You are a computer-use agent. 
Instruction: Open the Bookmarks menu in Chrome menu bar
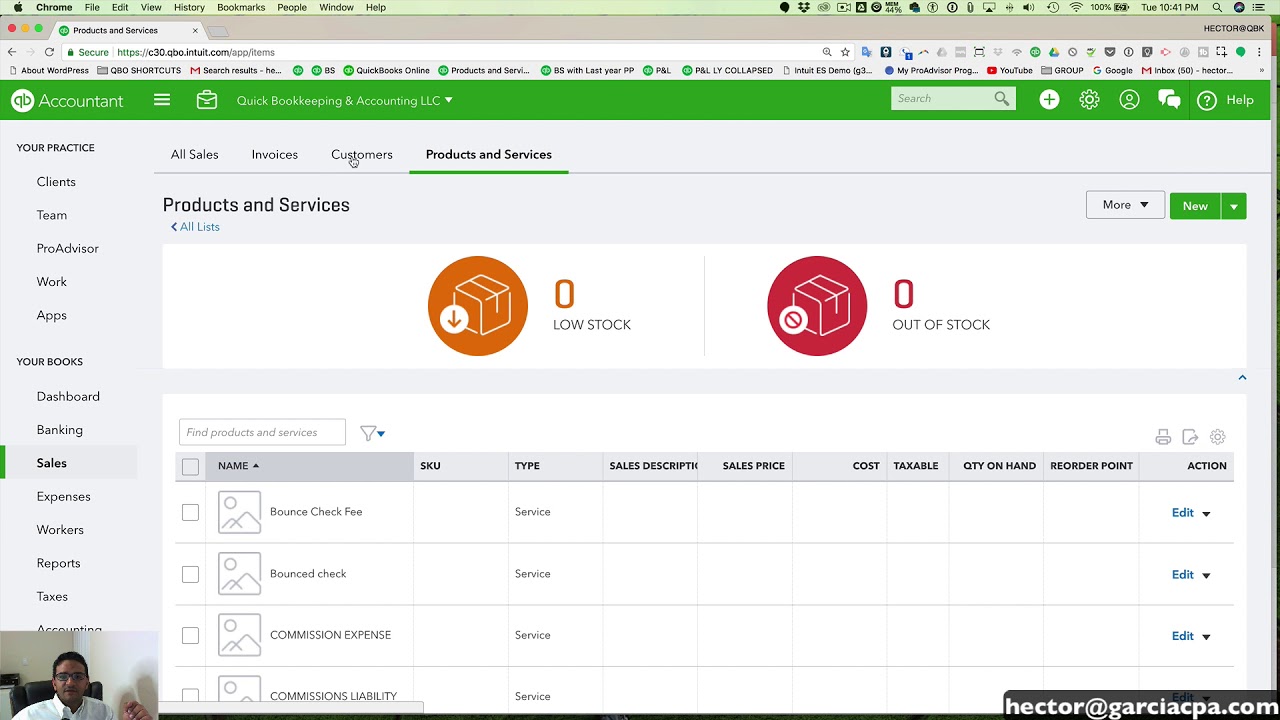(x=241, y=7)
